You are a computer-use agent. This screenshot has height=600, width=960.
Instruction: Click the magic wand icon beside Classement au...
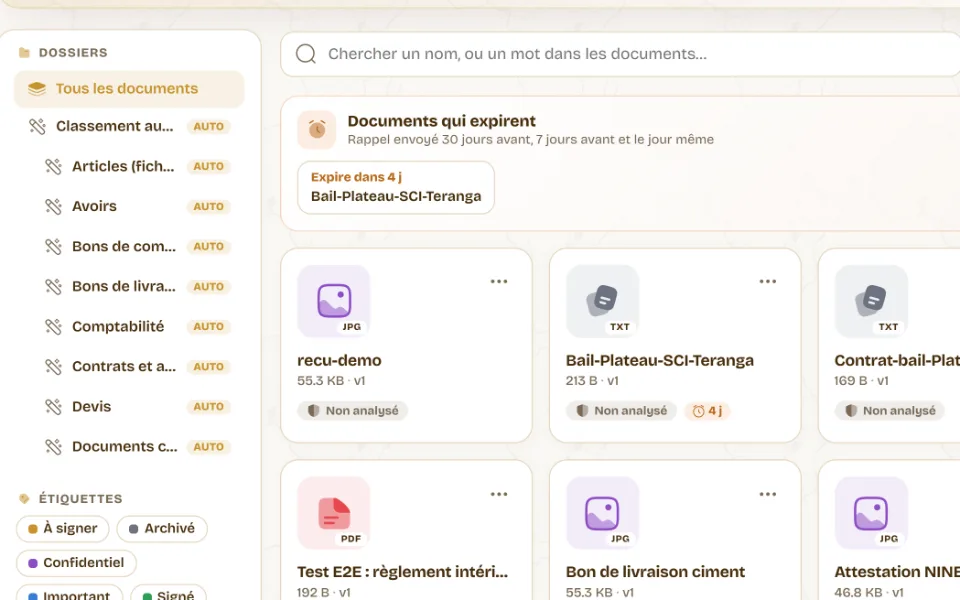(x=37, y=126)
